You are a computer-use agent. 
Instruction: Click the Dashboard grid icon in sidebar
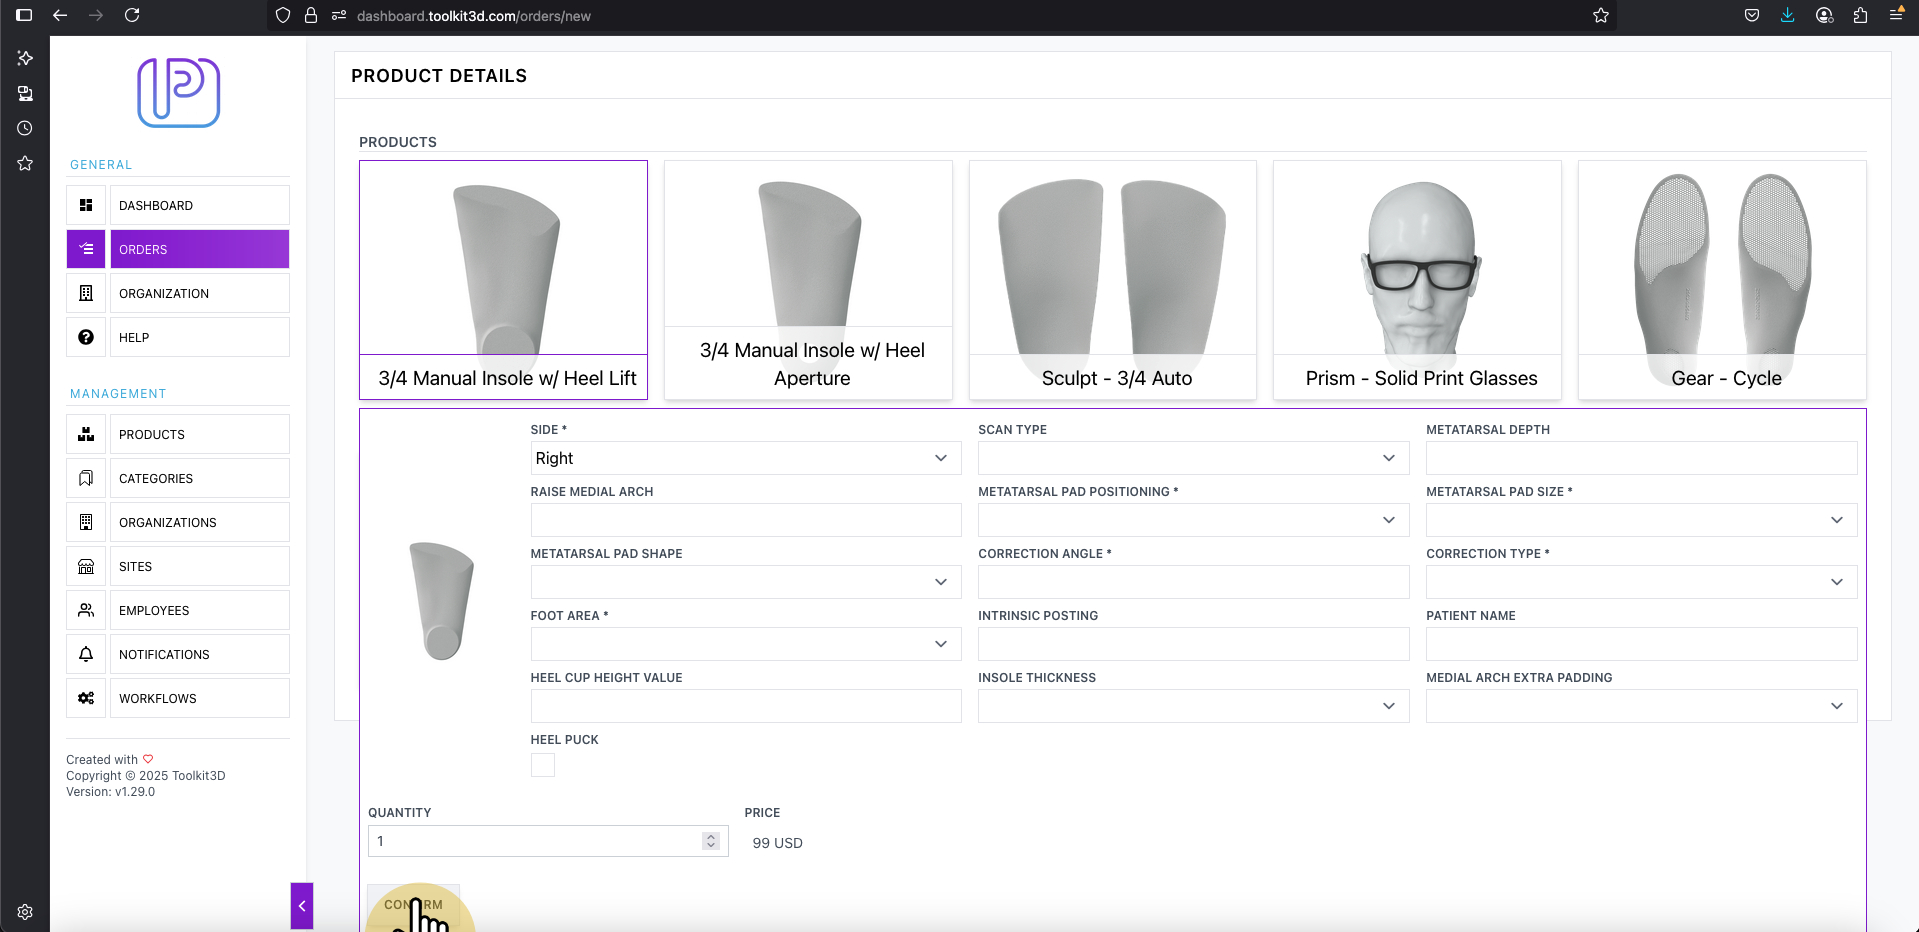click(x=86, y=205)
